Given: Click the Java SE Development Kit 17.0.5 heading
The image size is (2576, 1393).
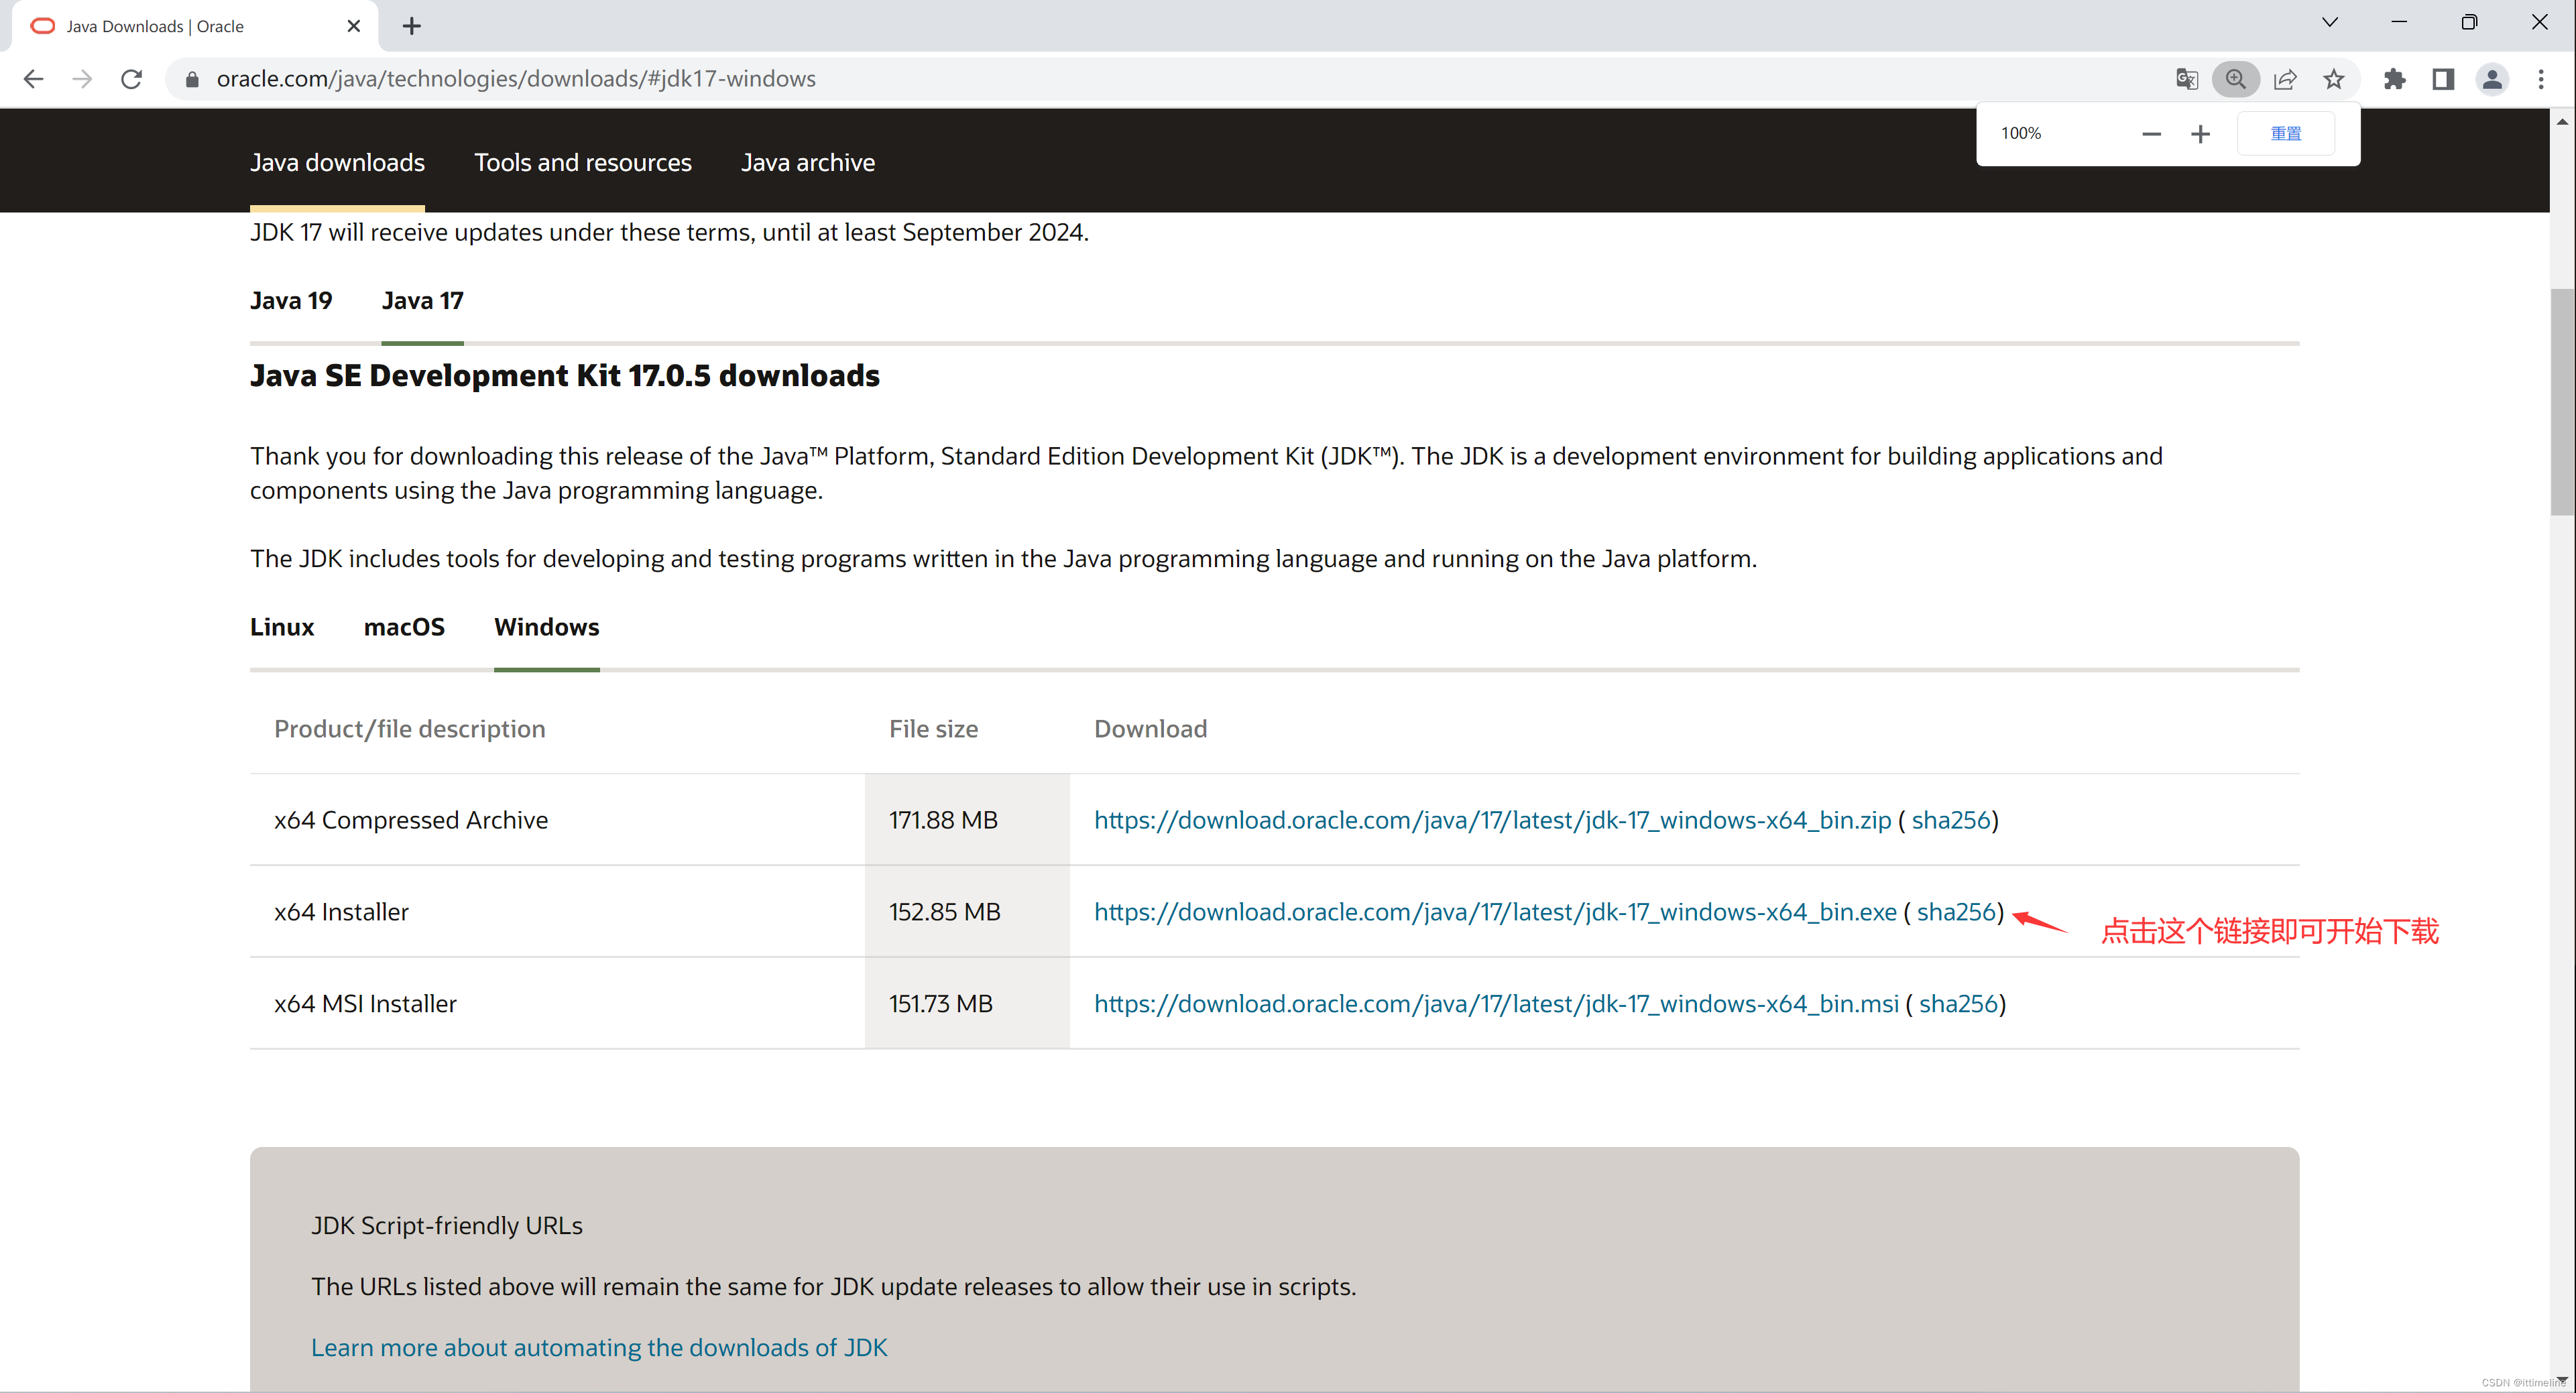Looking at the screenshot, I should pos(565,376).
